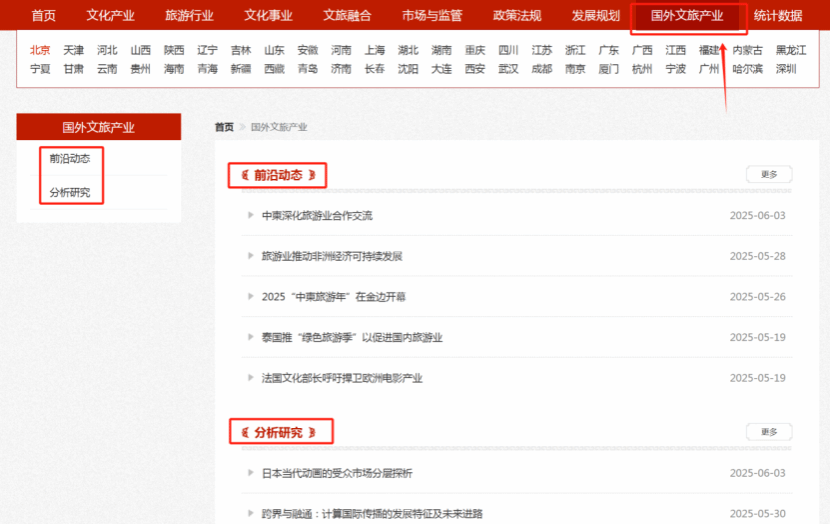The width and height of the screenshot is (830, 524).
Task: Click 文旅融合 in the navigation bar
Action: 348,15
